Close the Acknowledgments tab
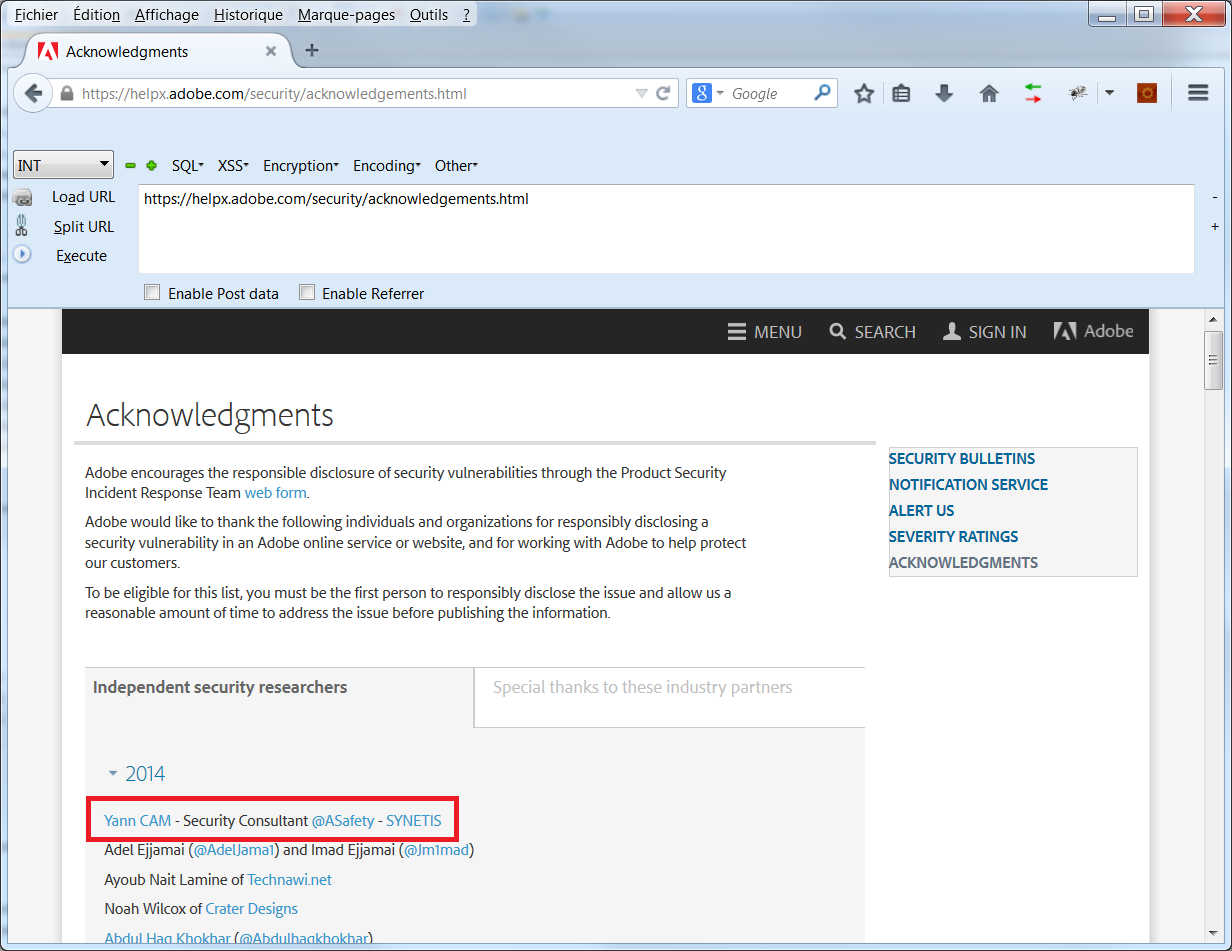The image size is (1232, 951). (271, 51)
